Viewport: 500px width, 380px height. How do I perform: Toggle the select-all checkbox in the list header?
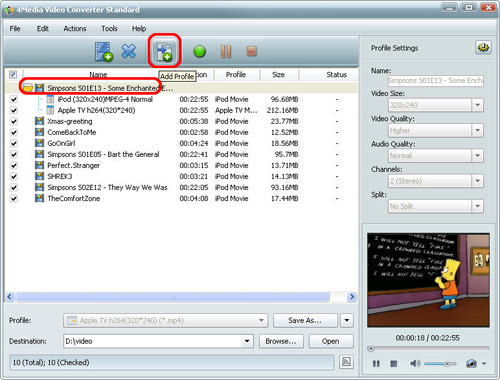(13, 74)
